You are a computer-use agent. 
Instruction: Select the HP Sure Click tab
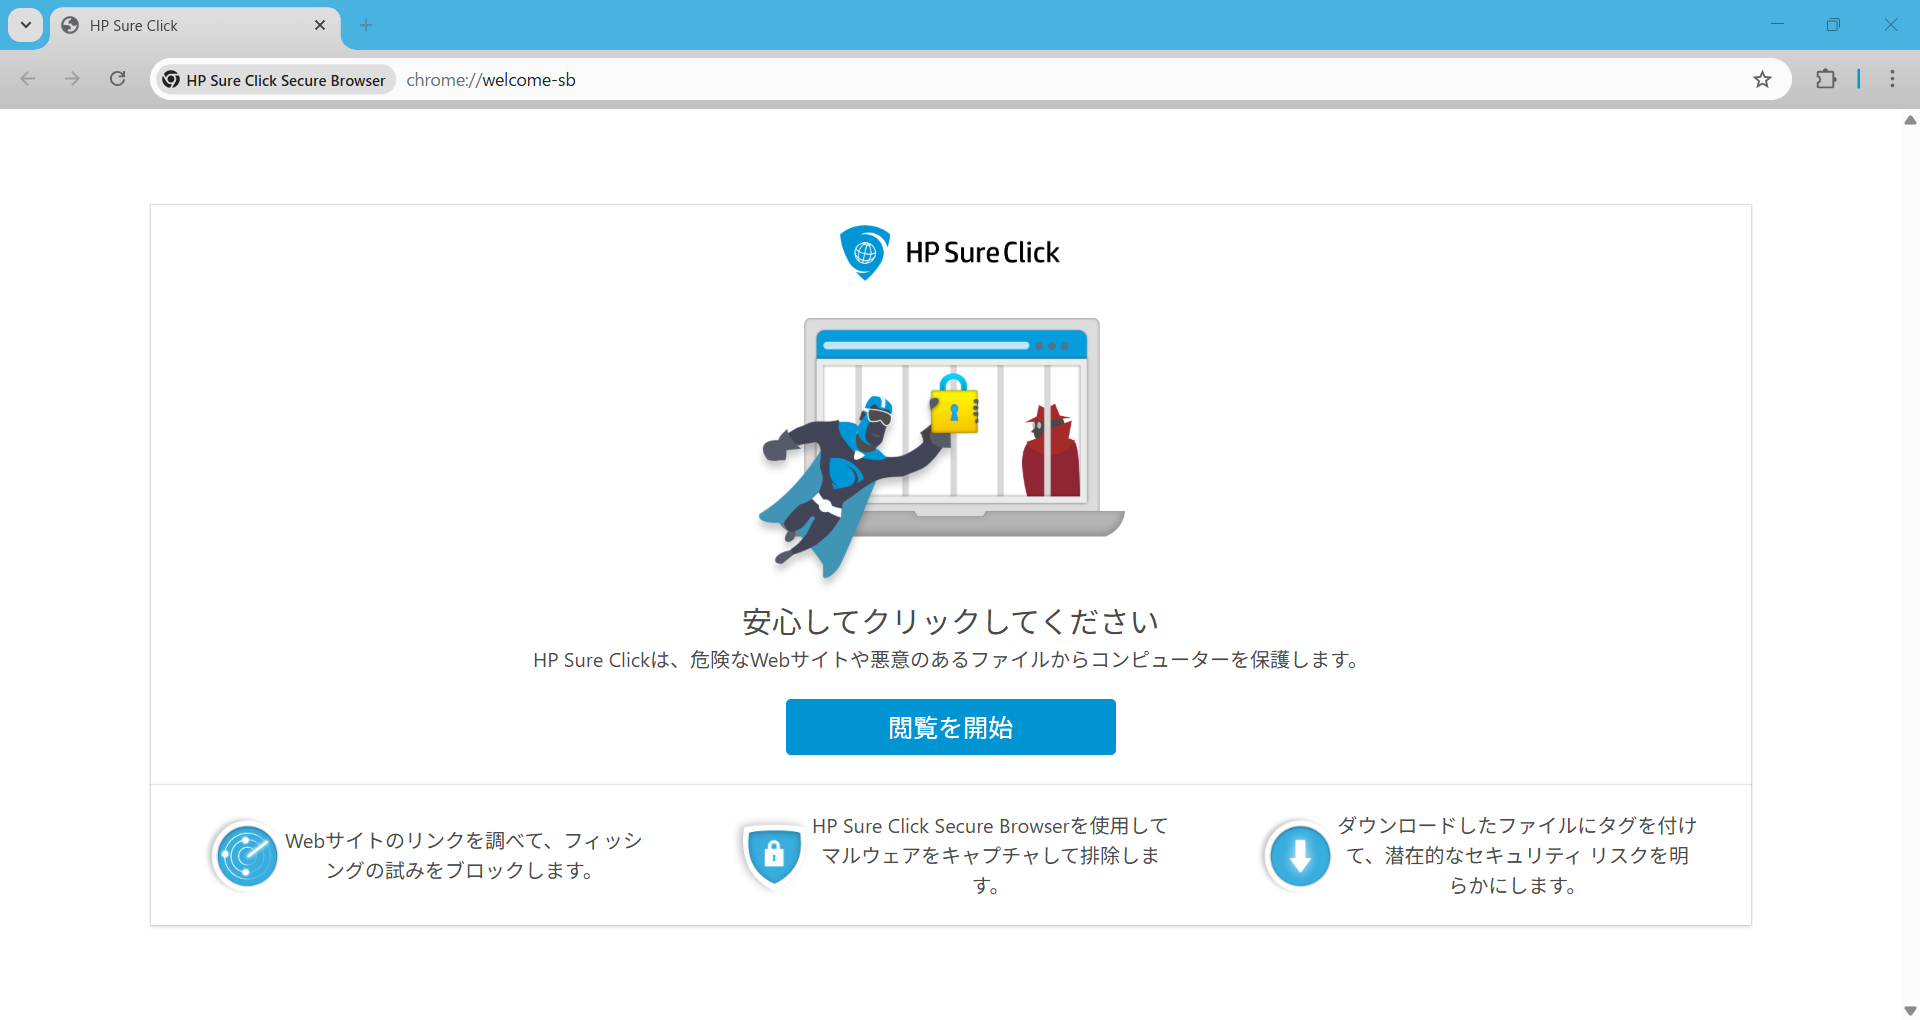(x=180, y=25)
